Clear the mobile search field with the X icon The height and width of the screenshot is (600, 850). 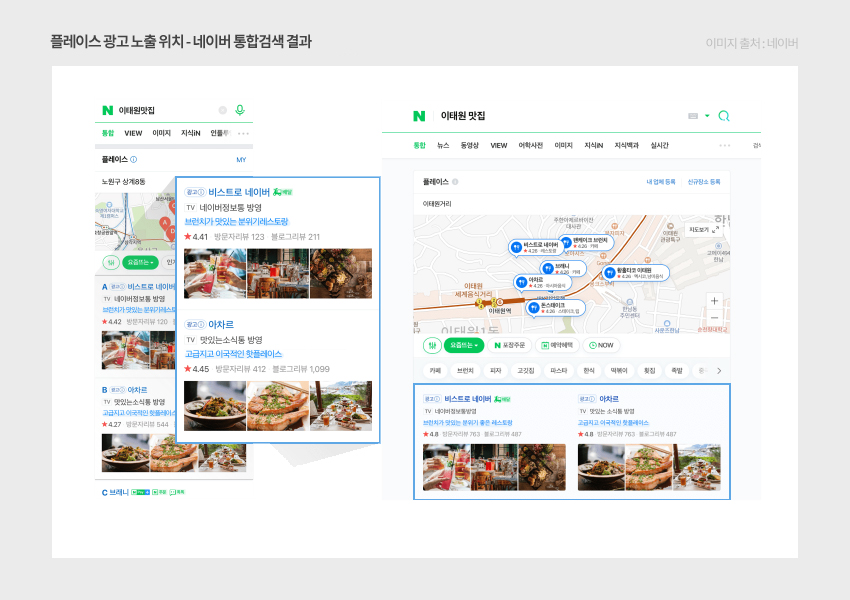click(222, 110)
